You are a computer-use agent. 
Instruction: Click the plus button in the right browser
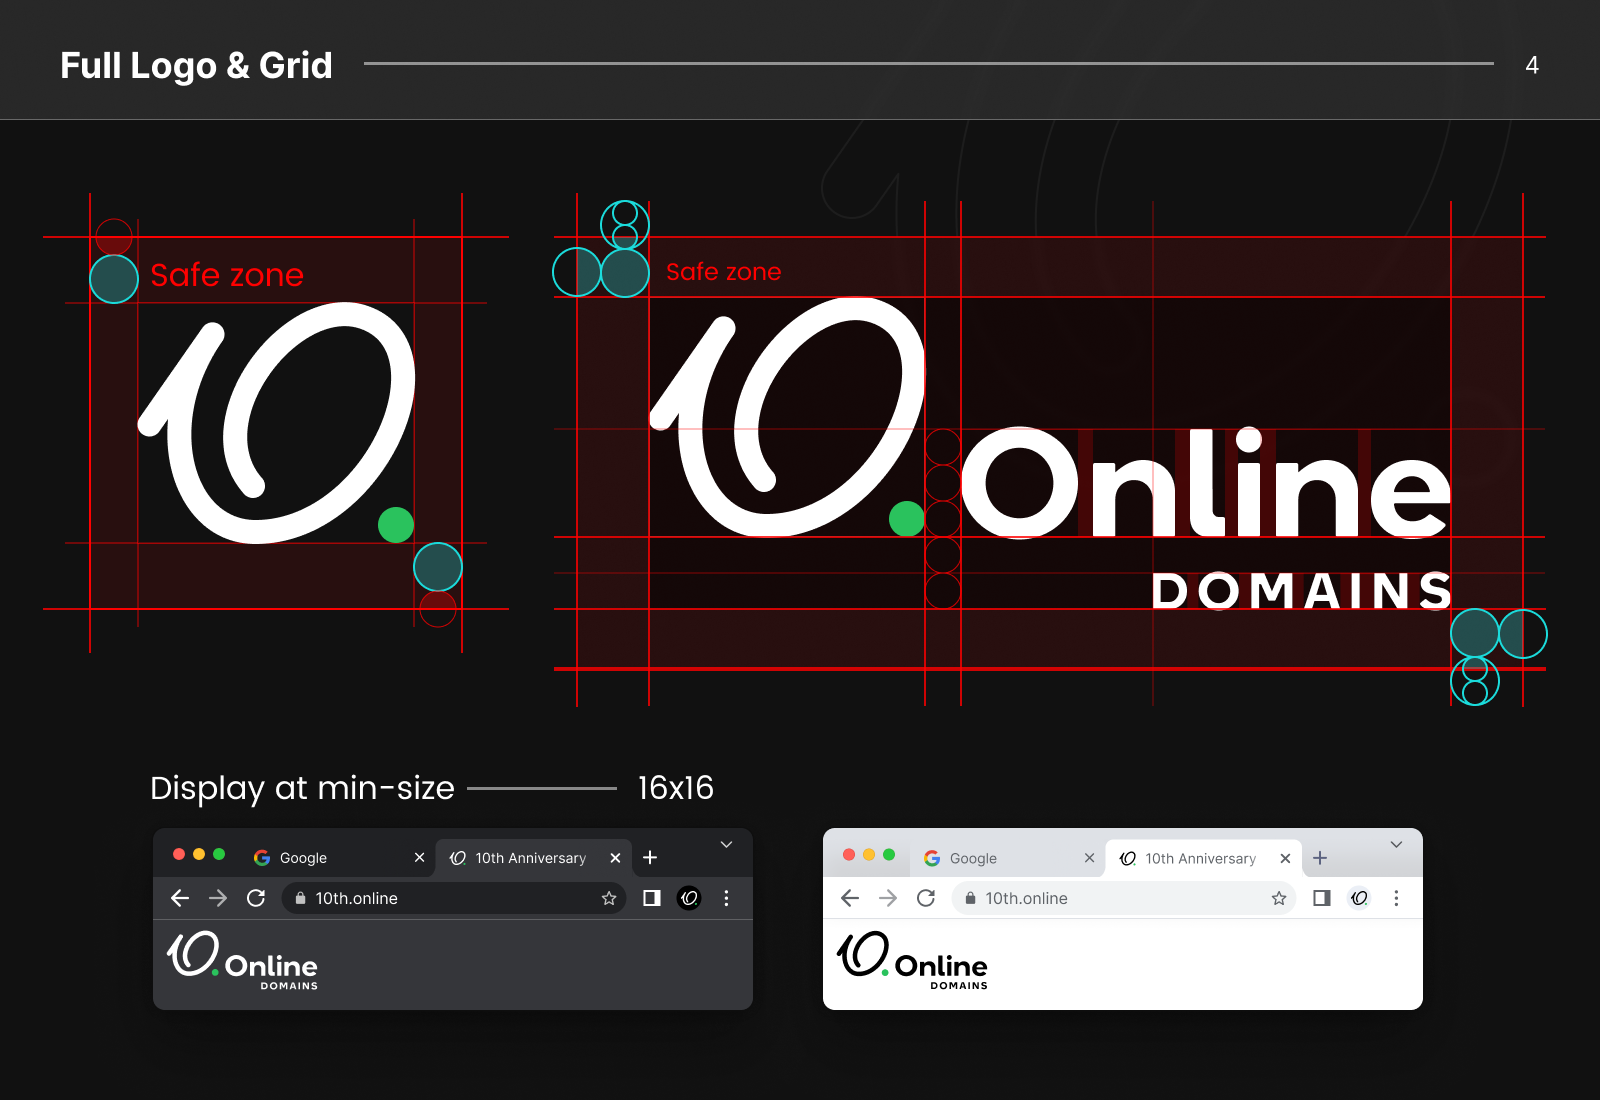coord(1320,857)
